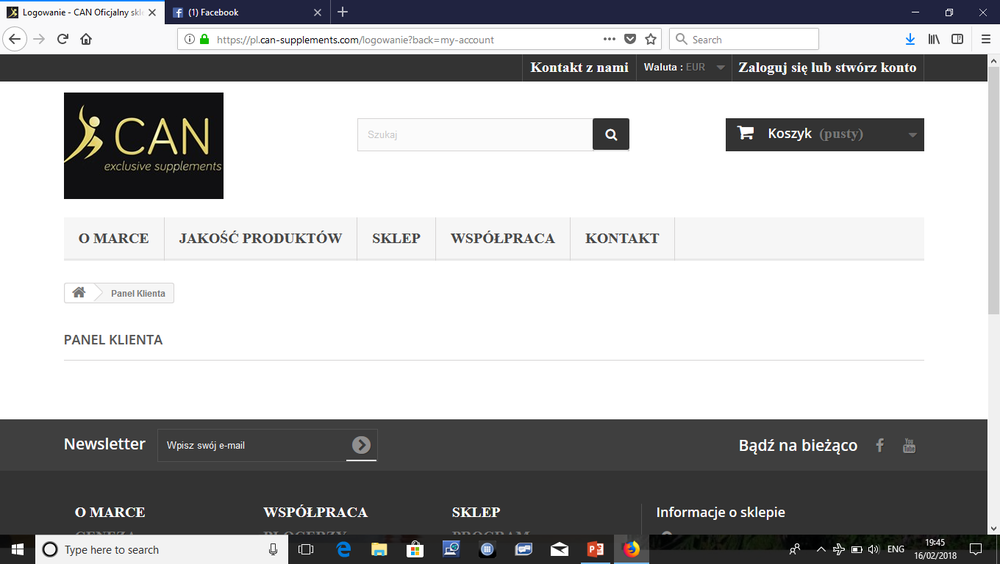Focus the Firefox Search box

click(x=744, y=40)
